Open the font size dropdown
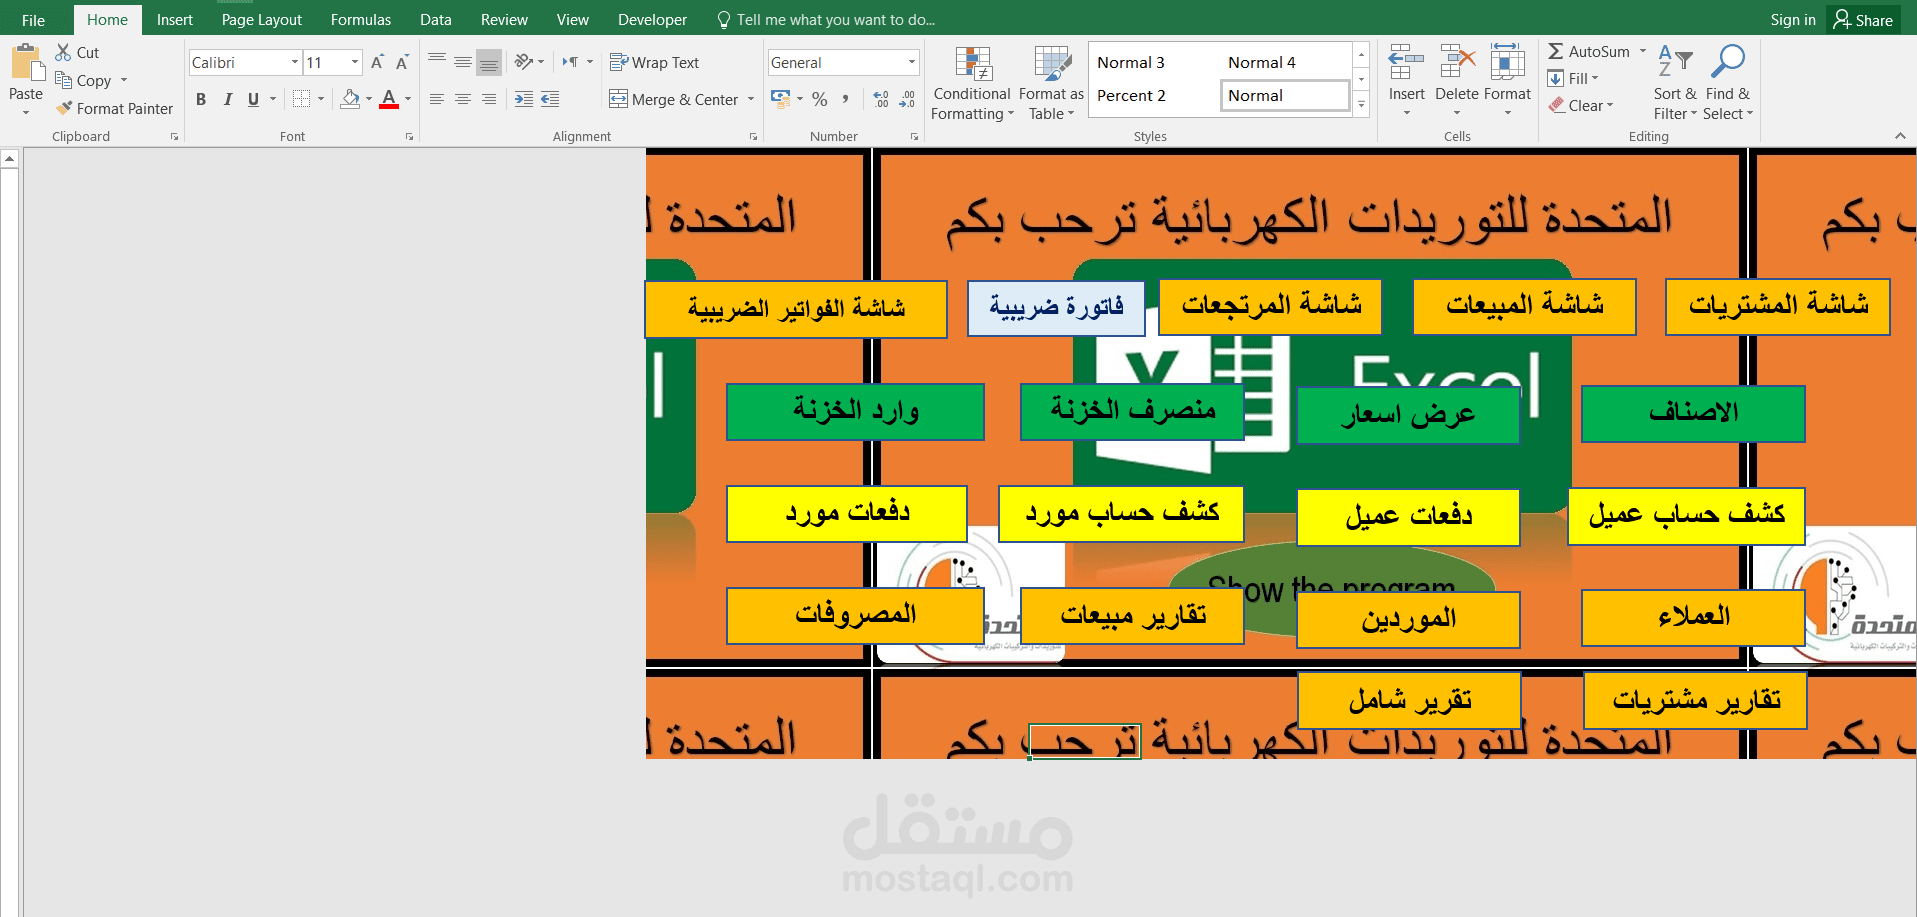Screen dimensions: 1917x917 [x=355, y=62]
